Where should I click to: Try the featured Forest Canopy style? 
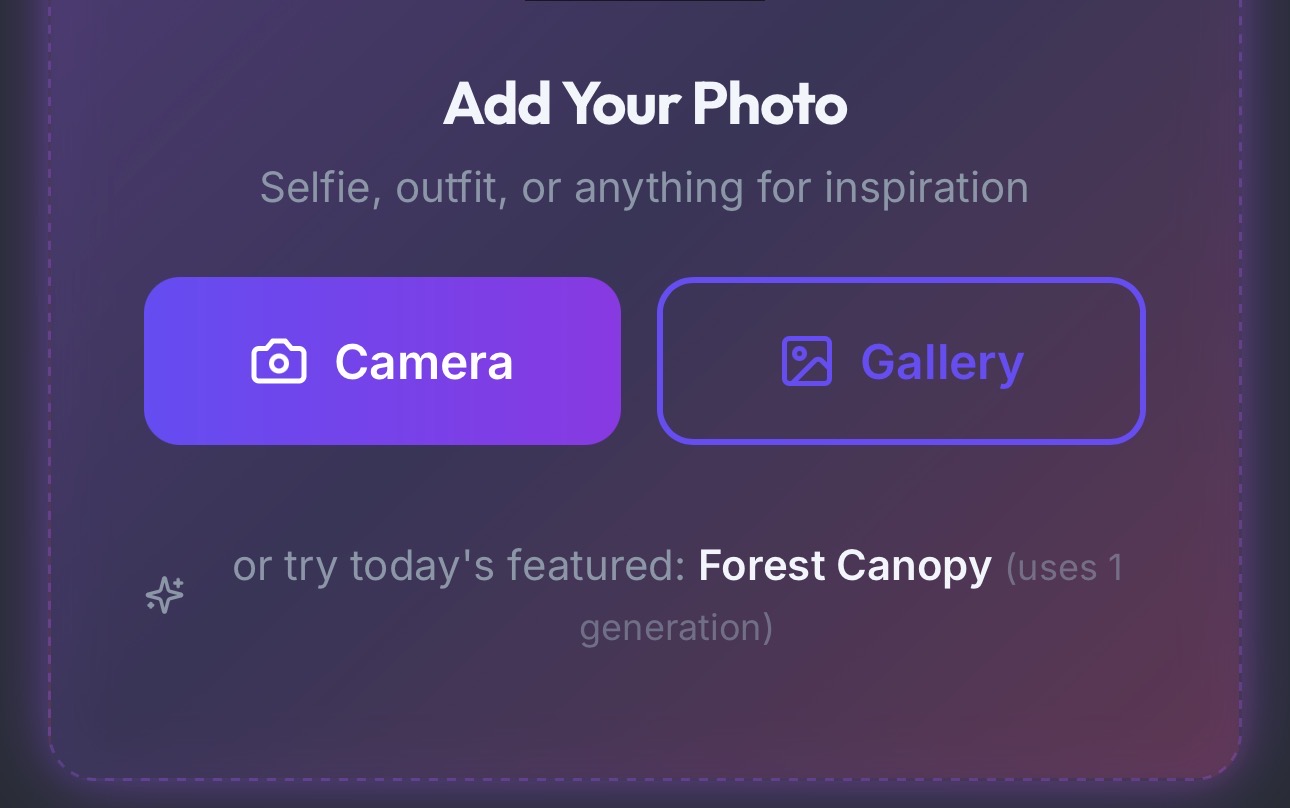[844, 567]
